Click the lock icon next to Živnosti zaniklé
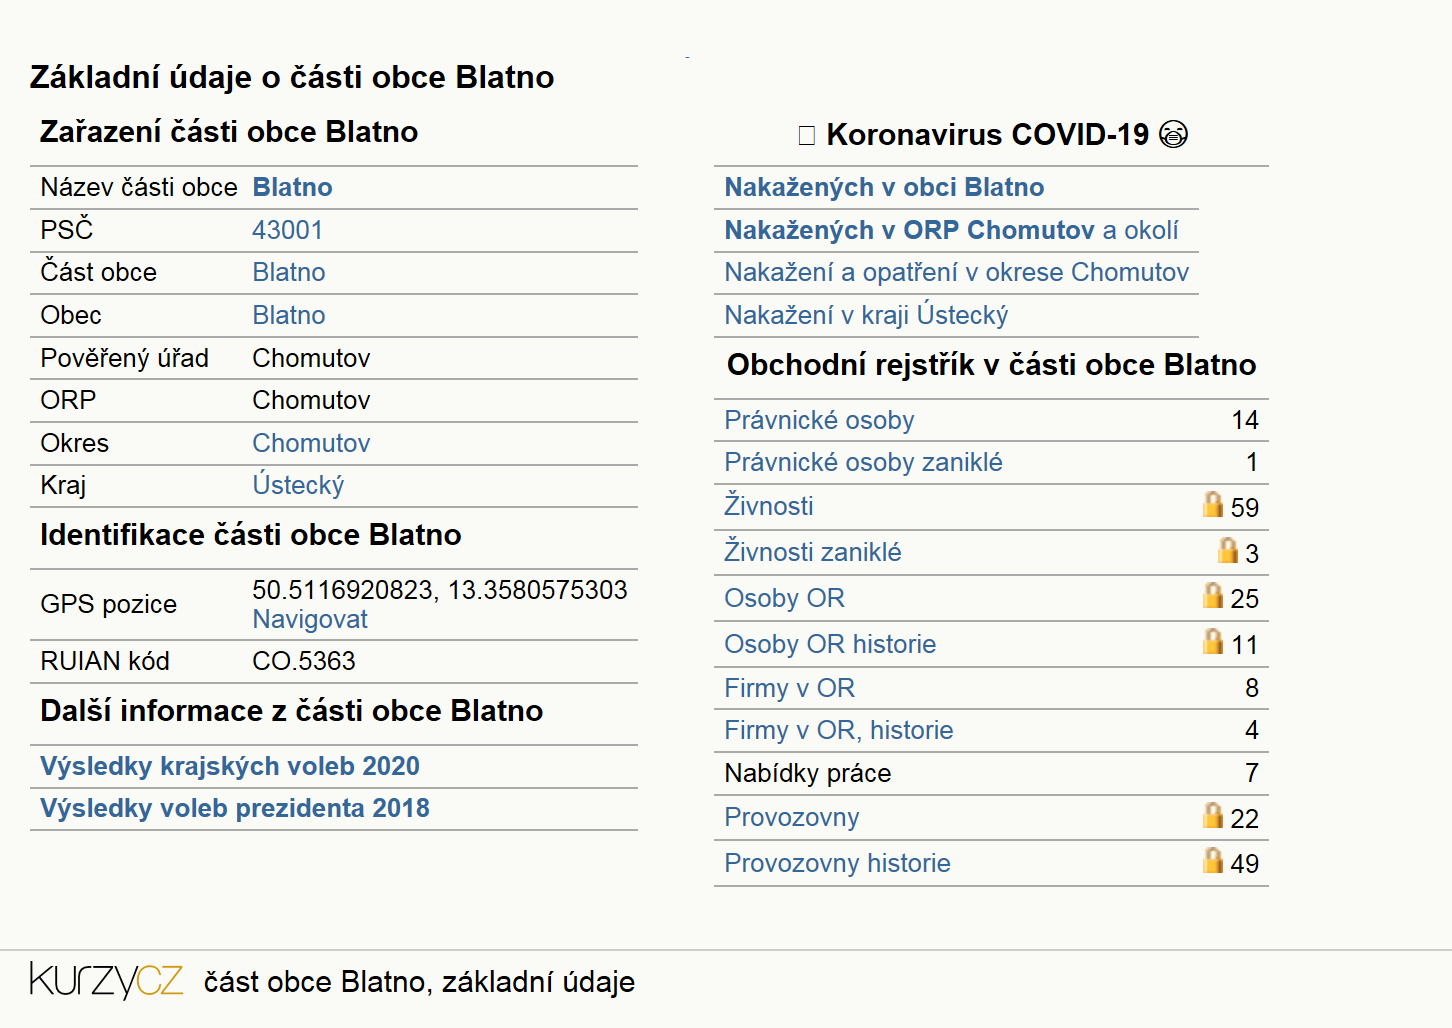 1228,550
